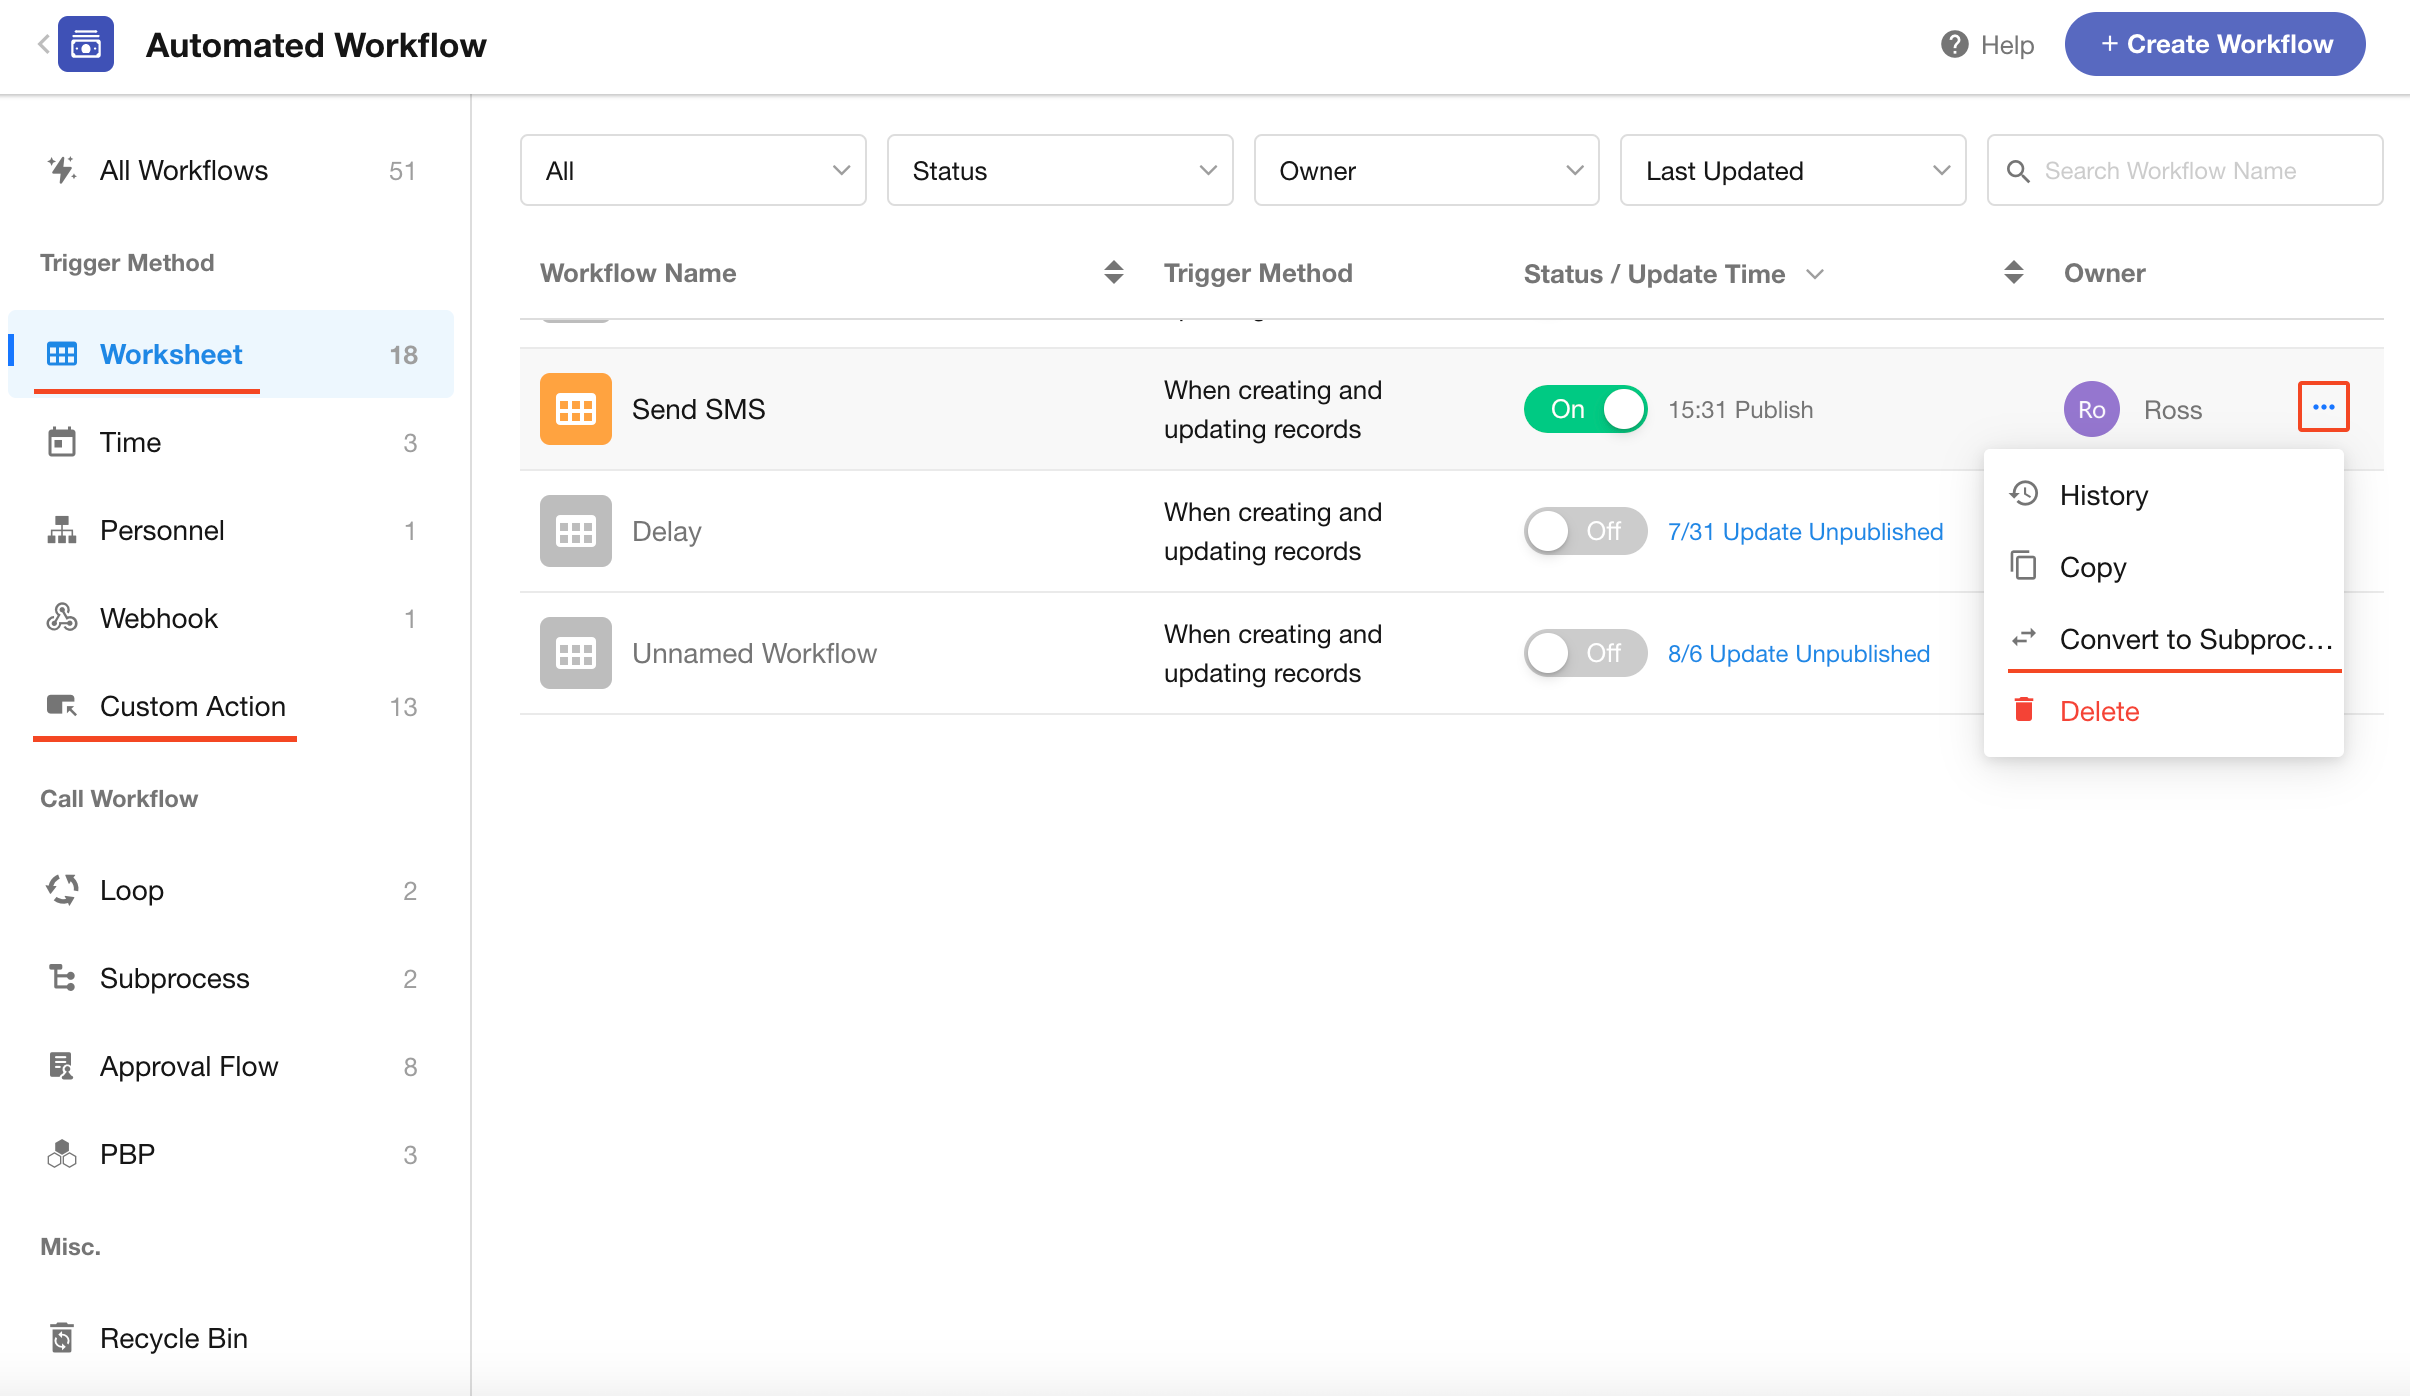Screen dimensions: 2410x1396
Task: Open the Status filter dropdown
Action: [1059, 171]
